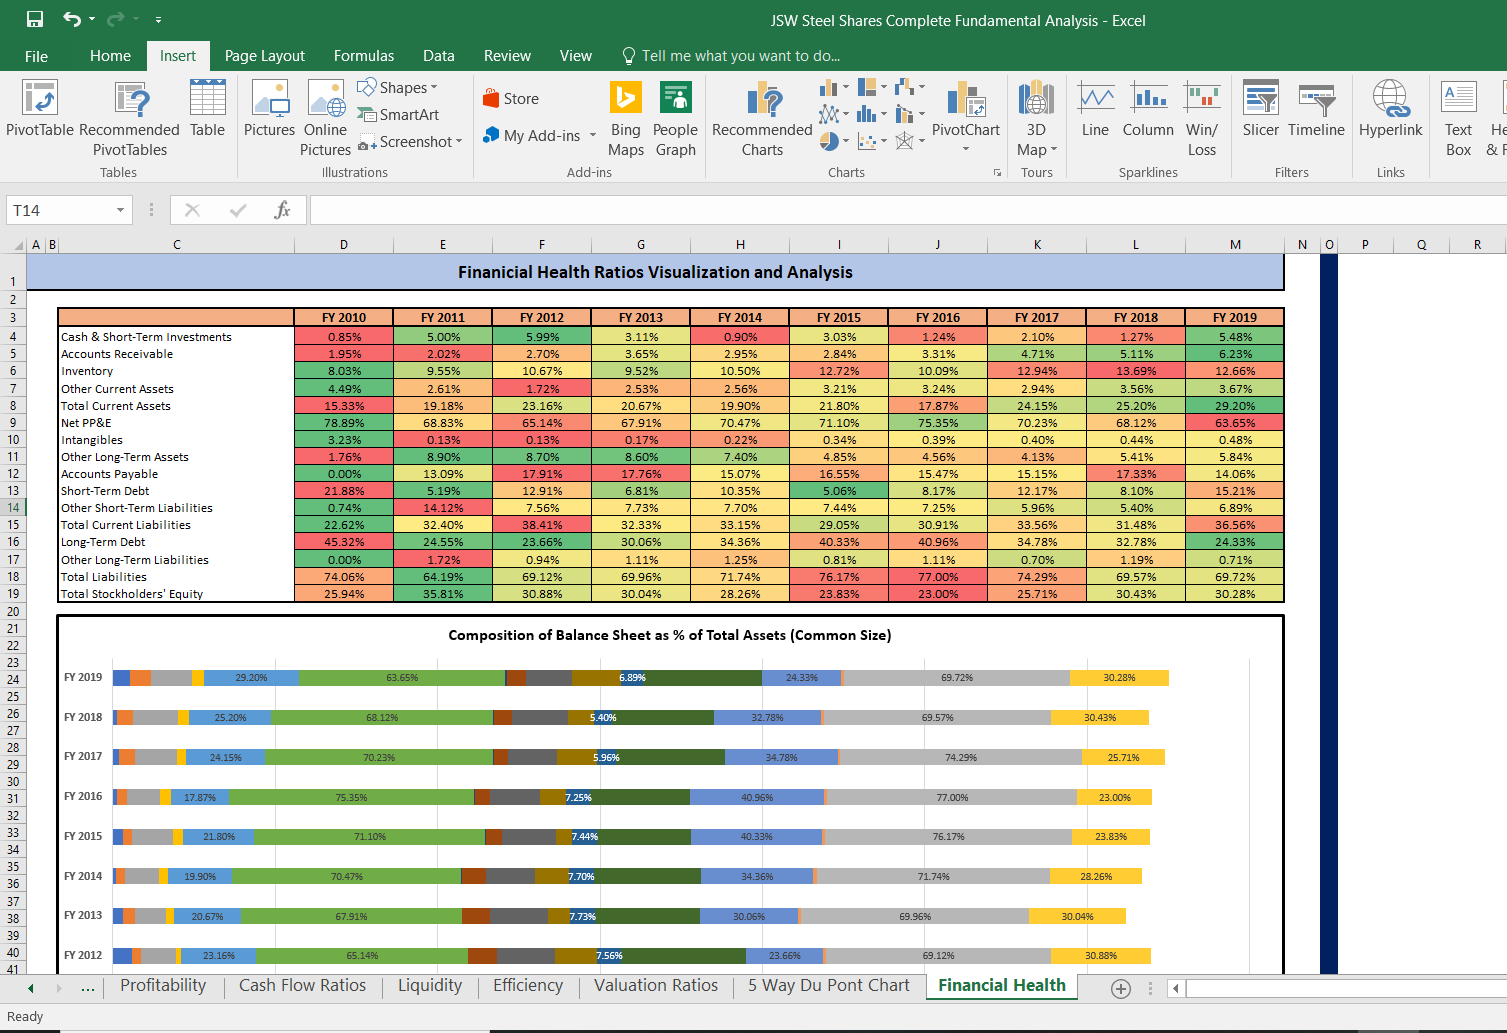The height and width of the screenshot is (1033, 1507).
Task: Switch to the View ribbon tab
Action: pos(575,56)
